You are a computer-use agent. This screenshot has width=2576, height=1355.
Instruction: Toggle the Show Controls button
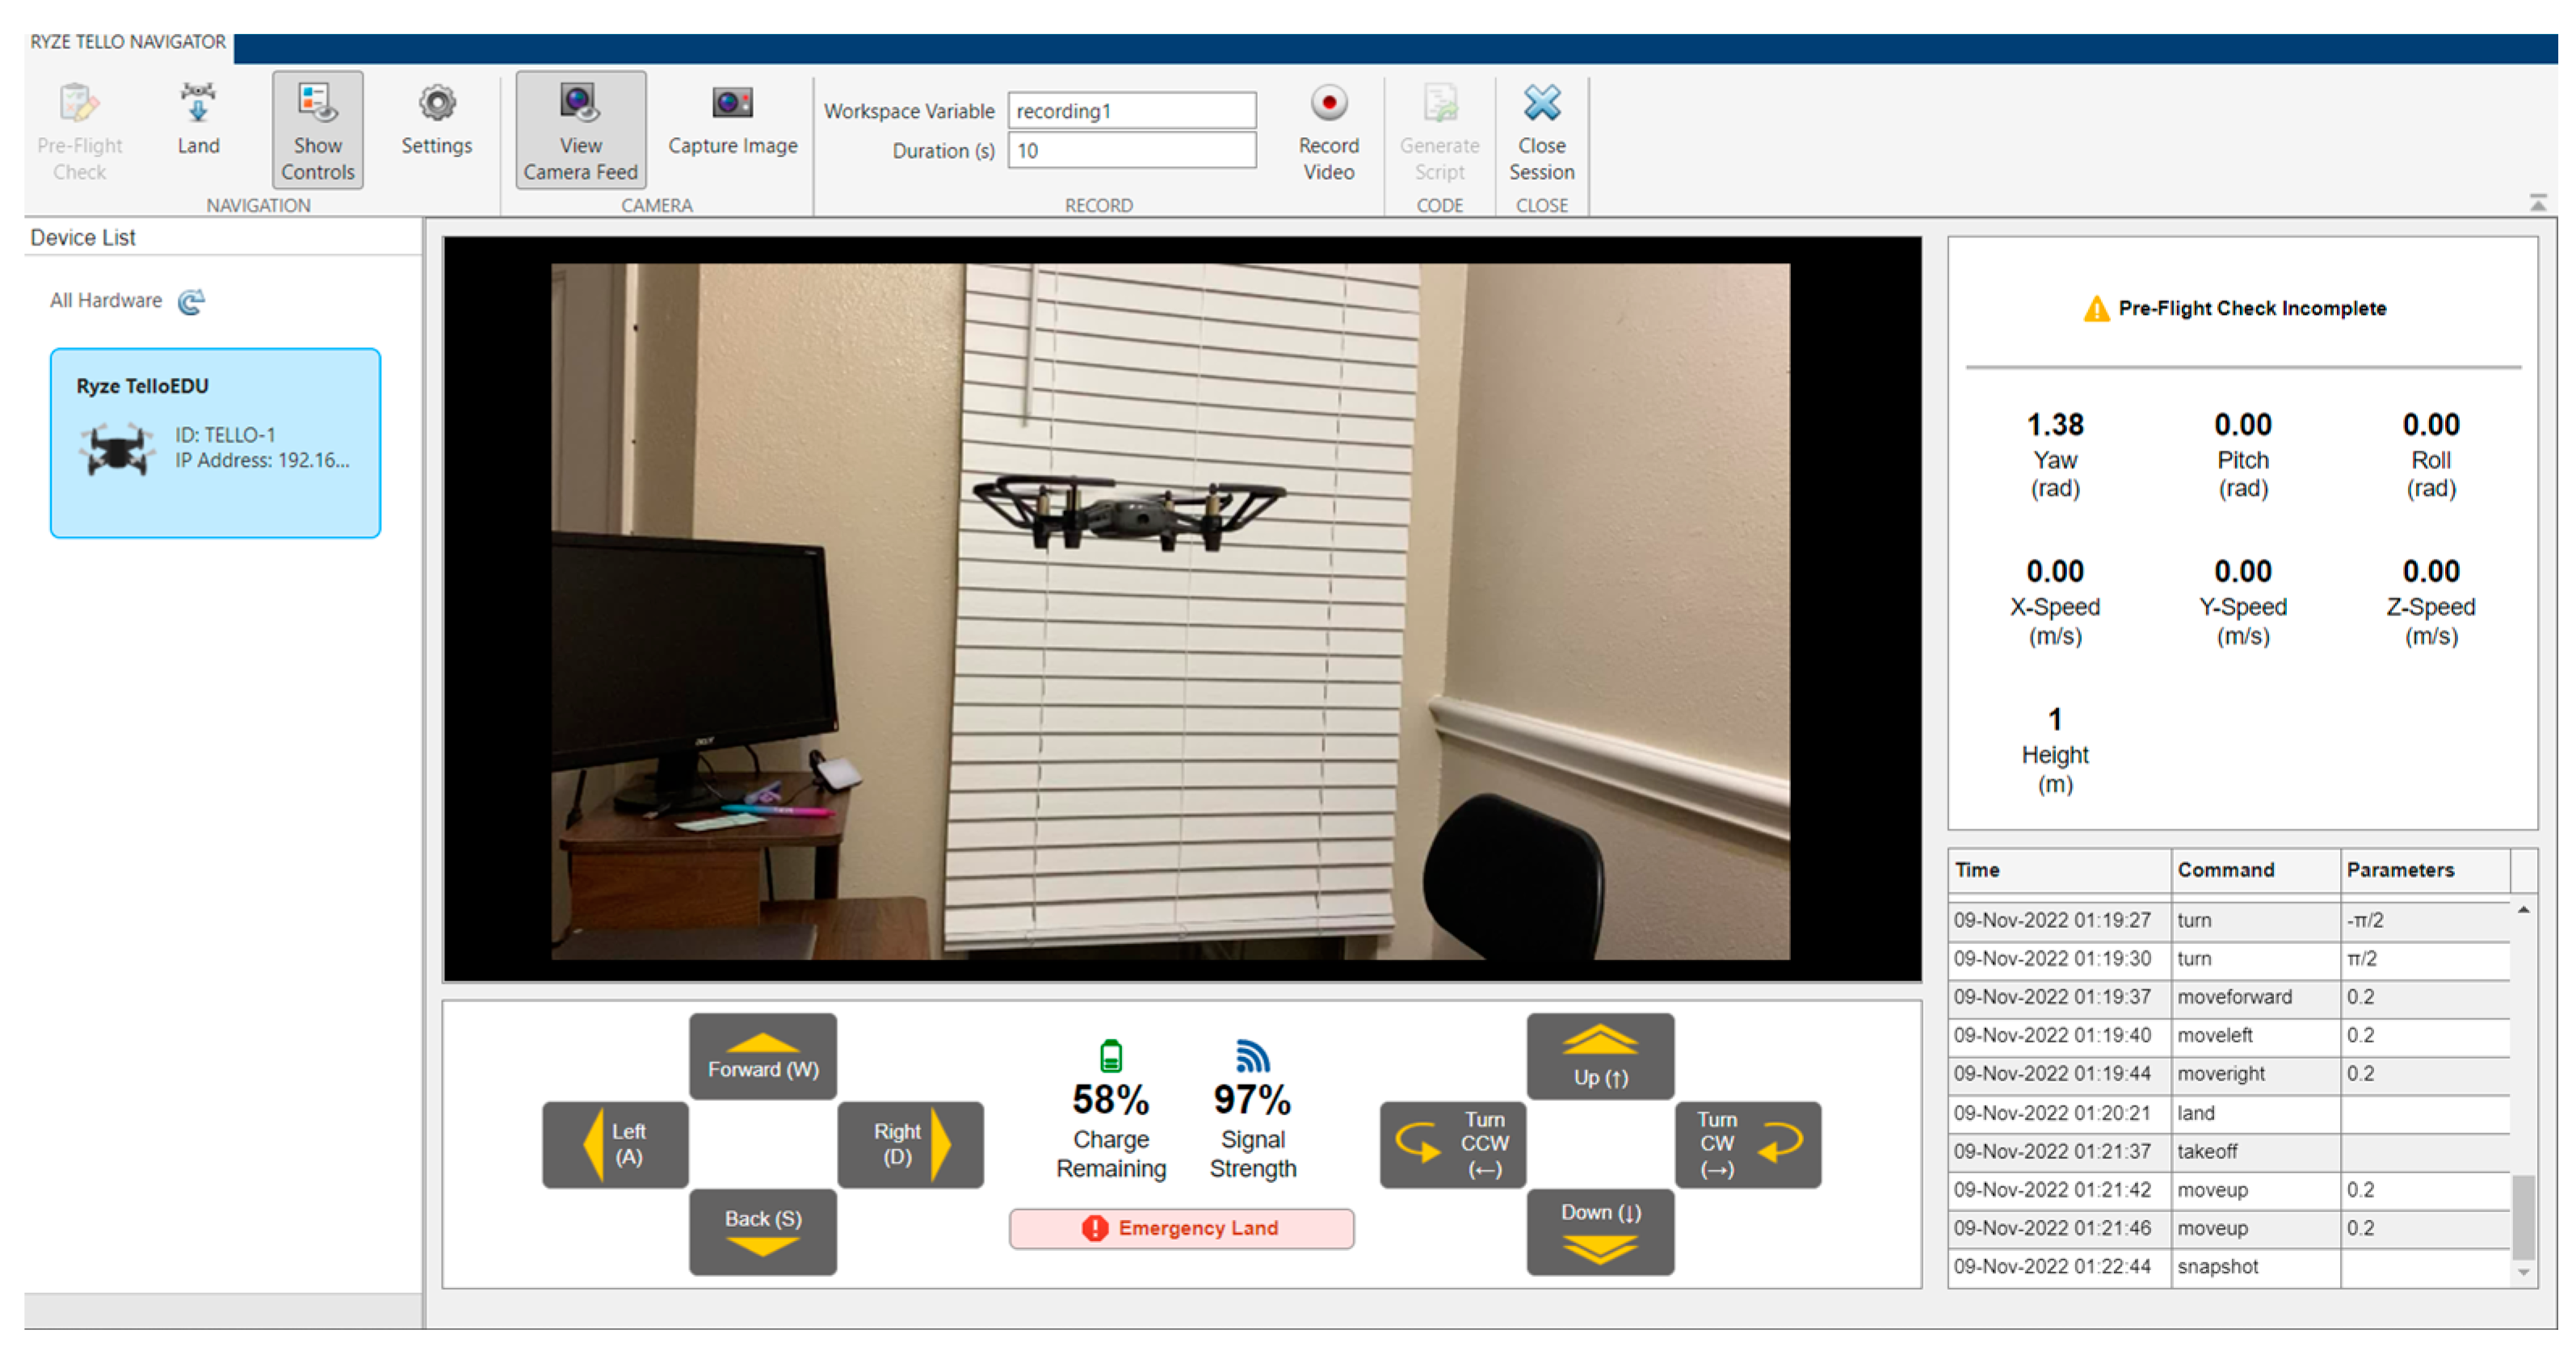point(317,129)
